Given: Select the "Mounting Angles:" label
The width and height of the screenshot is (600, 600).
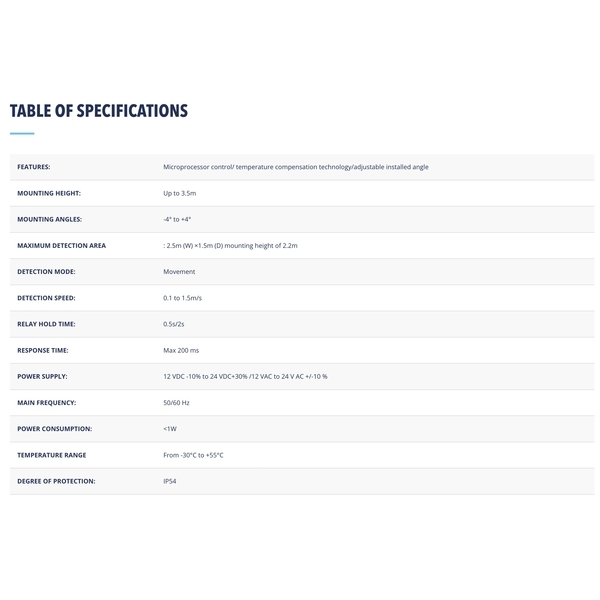Looking at the screenshot, I should coord(49,219).
